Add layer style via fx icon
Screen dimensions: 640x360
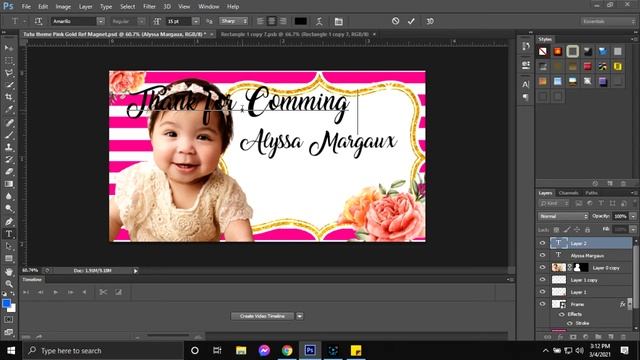pos(560,337)
